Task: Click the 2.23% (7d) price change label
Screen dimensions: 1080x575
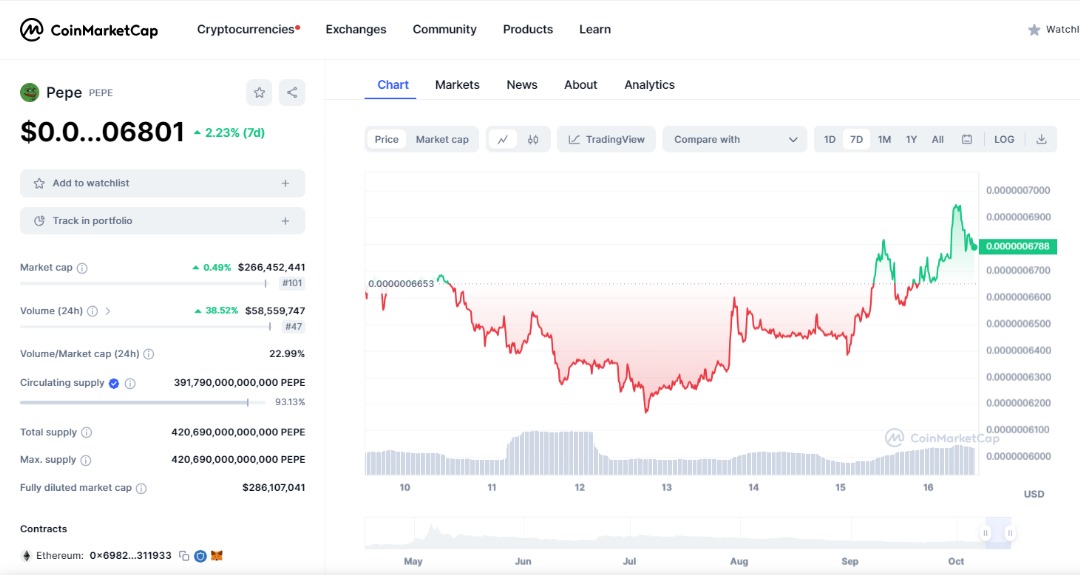Action: pyautogui.click(x=229, y=133)
